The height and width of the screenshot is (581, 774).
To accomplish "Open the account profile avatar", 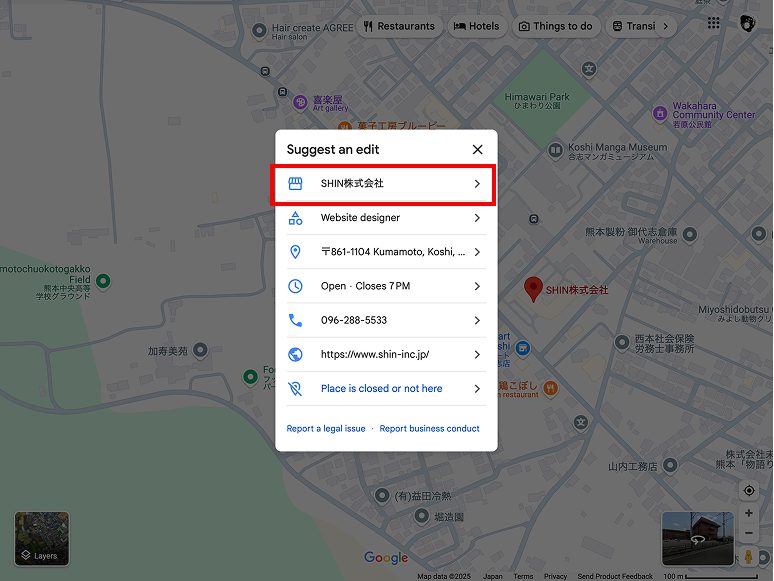I will 748,23.
